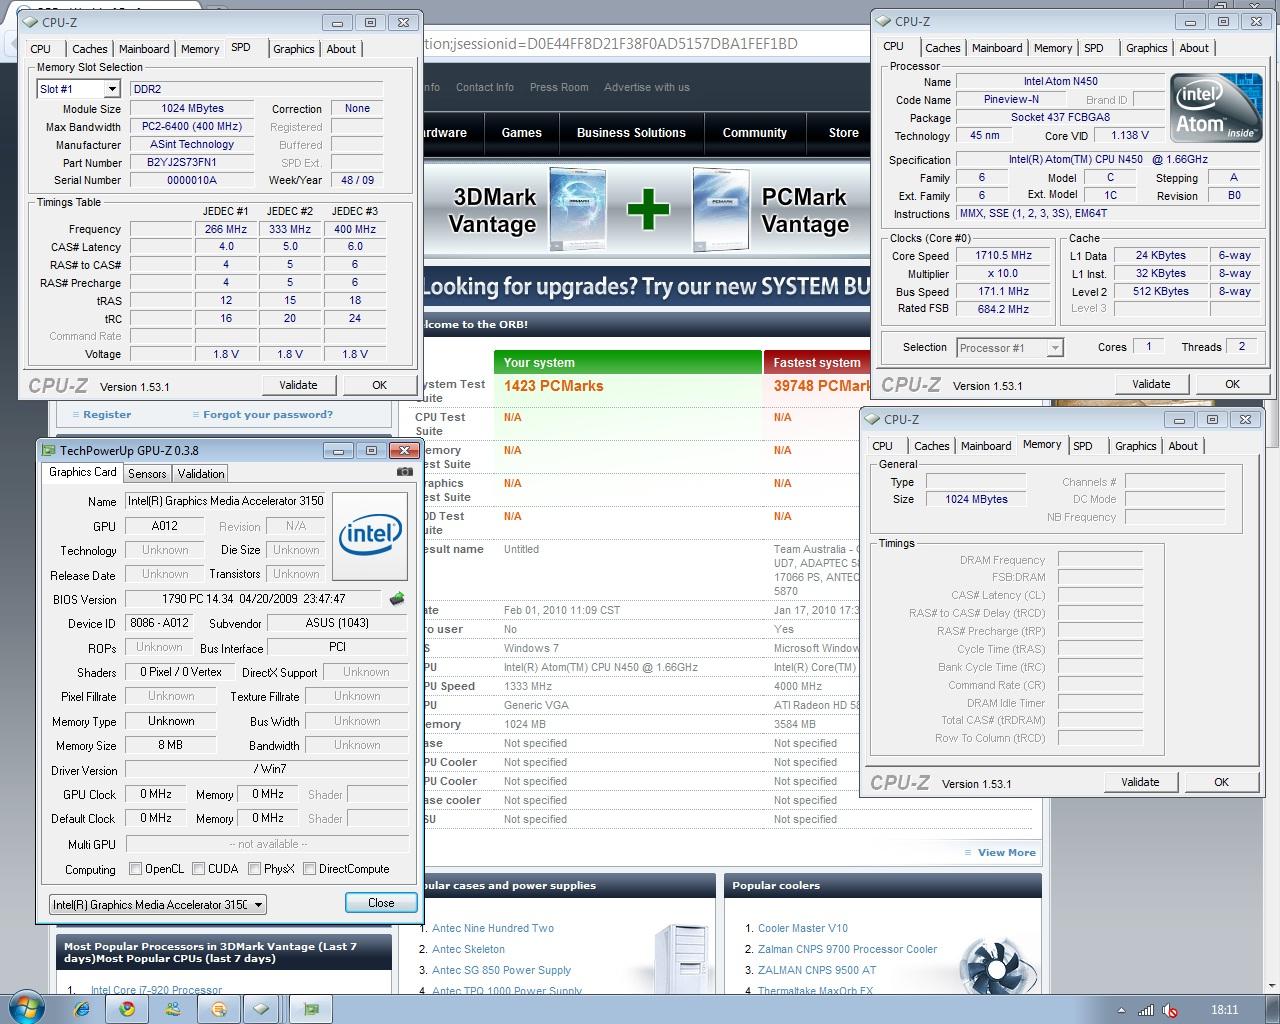The image size is (1280, 1024).
Task: Click the ZALMAN CNPS 9500 AT link
Action: click(x=817, y=970)
